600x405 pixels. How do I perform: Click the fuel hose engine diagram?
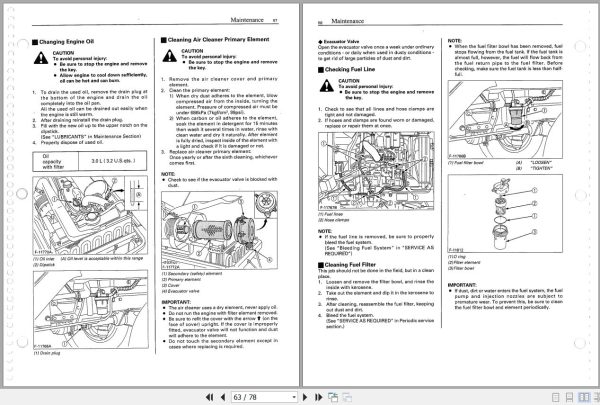376,171
